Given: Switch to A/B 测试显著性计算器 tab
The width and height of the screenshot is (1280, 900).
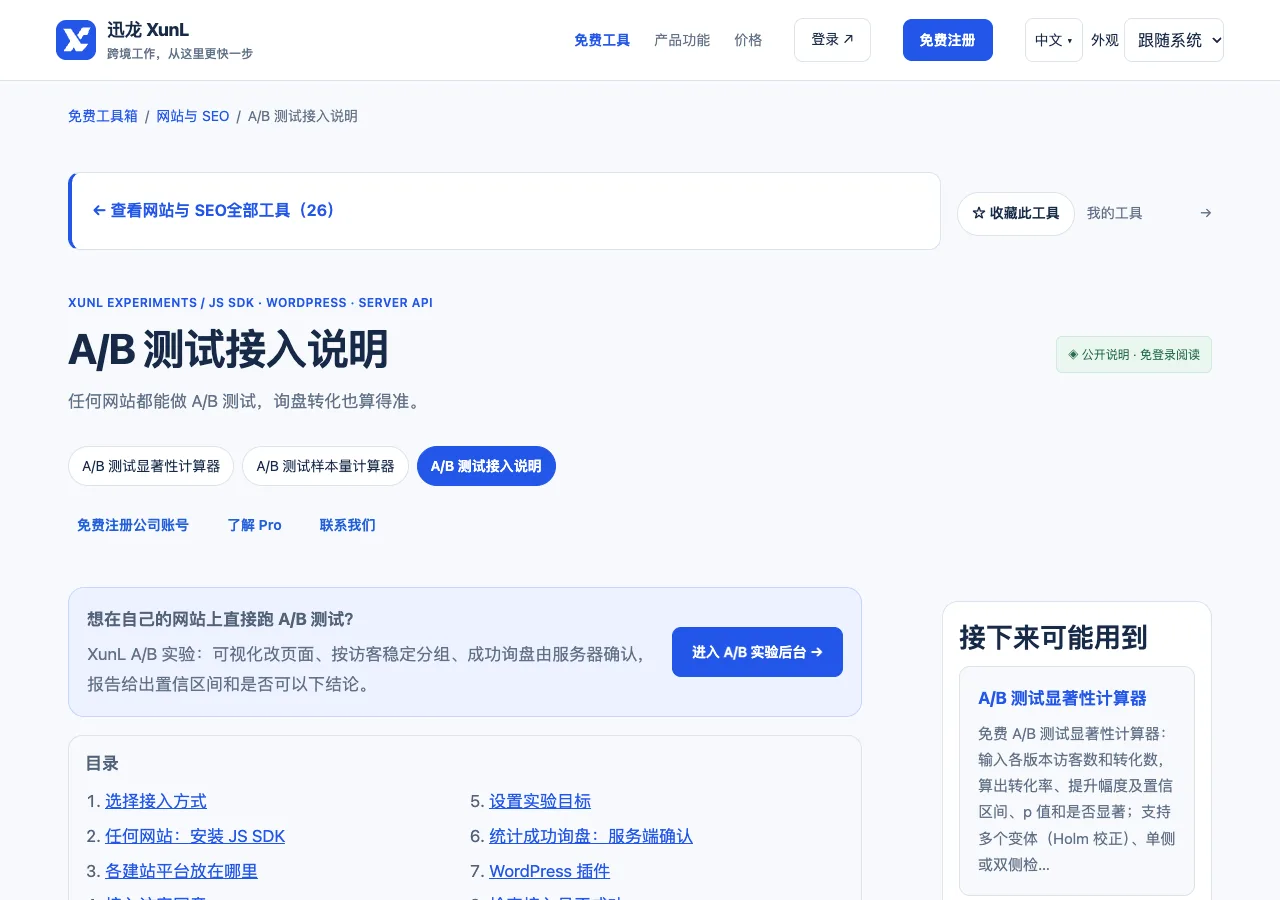Looking at the screenshot, I should pyautogui.click(x=151, y=466).
